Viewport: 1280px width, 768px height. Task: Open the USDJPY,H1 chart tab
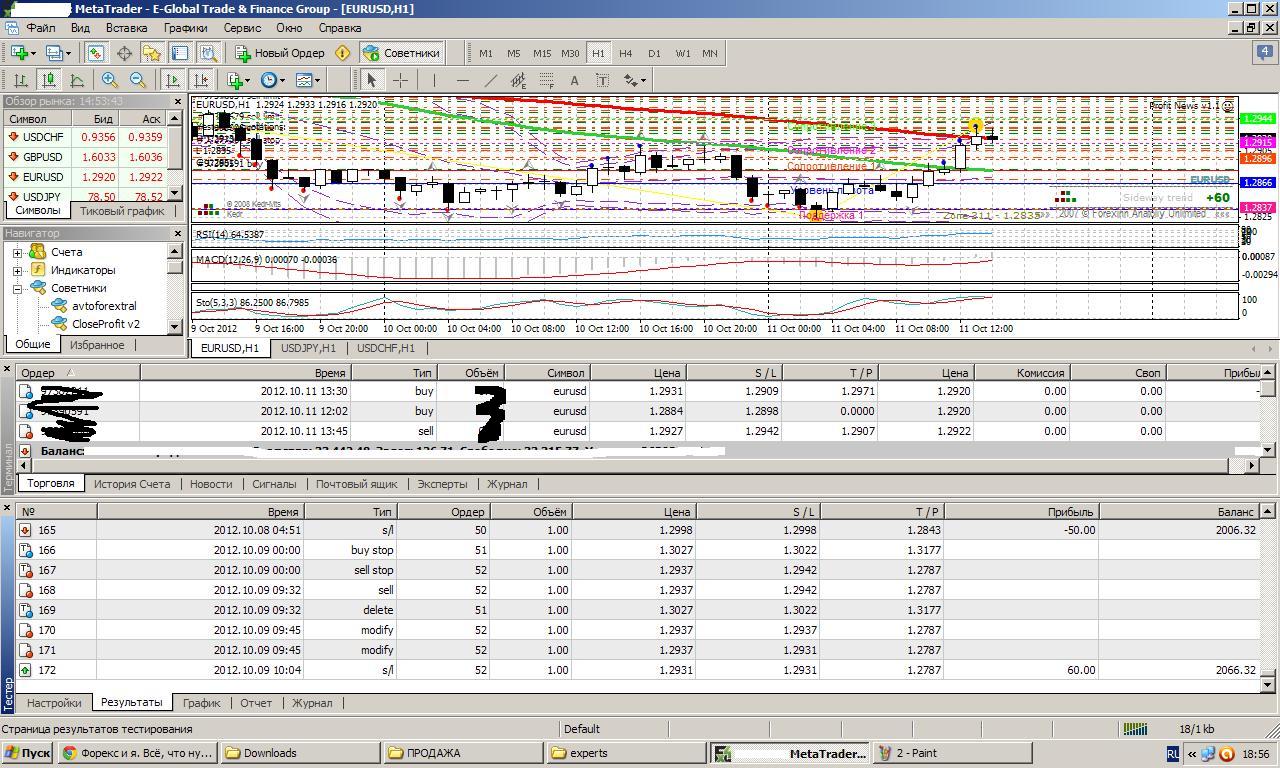click(308, 348)
